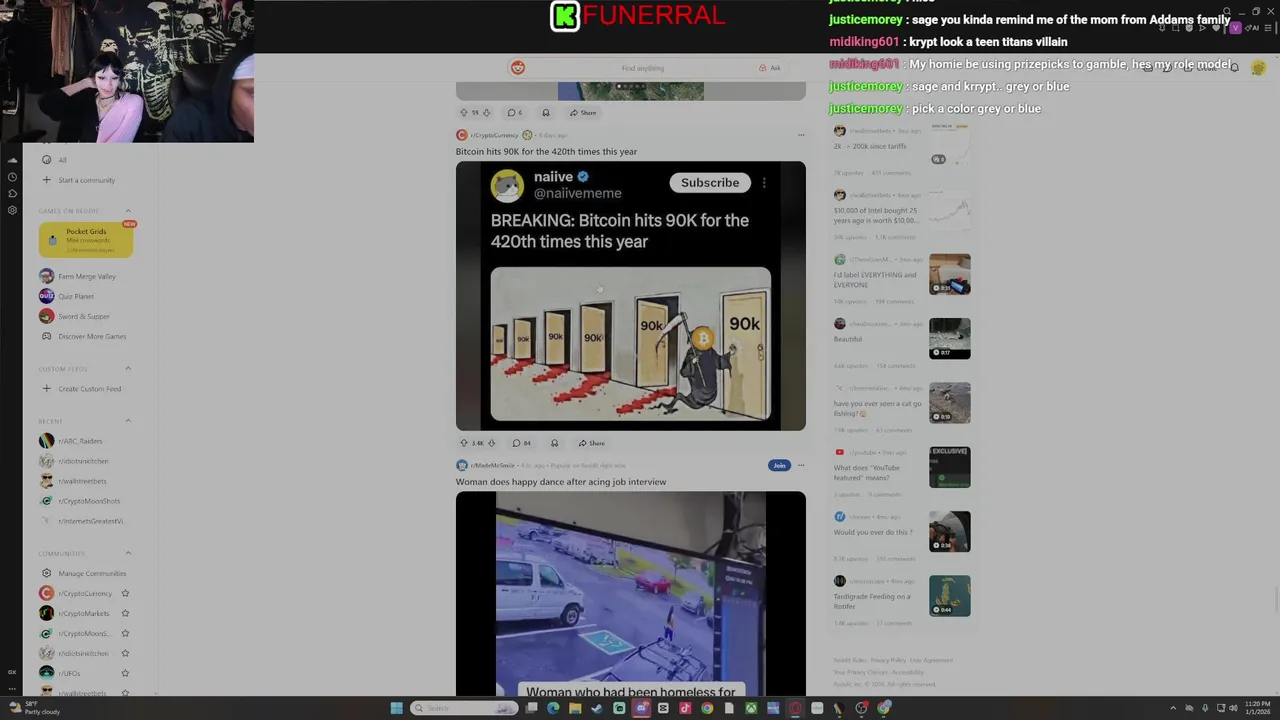Favorite r/CryptoCurrency with its star
The width and height of the screenshot is (1280, 720).
pos(125,593)
